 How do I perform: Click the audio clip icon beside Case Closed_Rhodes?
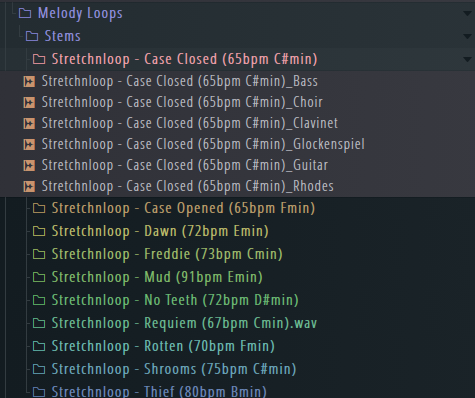[x=29, y=187]
